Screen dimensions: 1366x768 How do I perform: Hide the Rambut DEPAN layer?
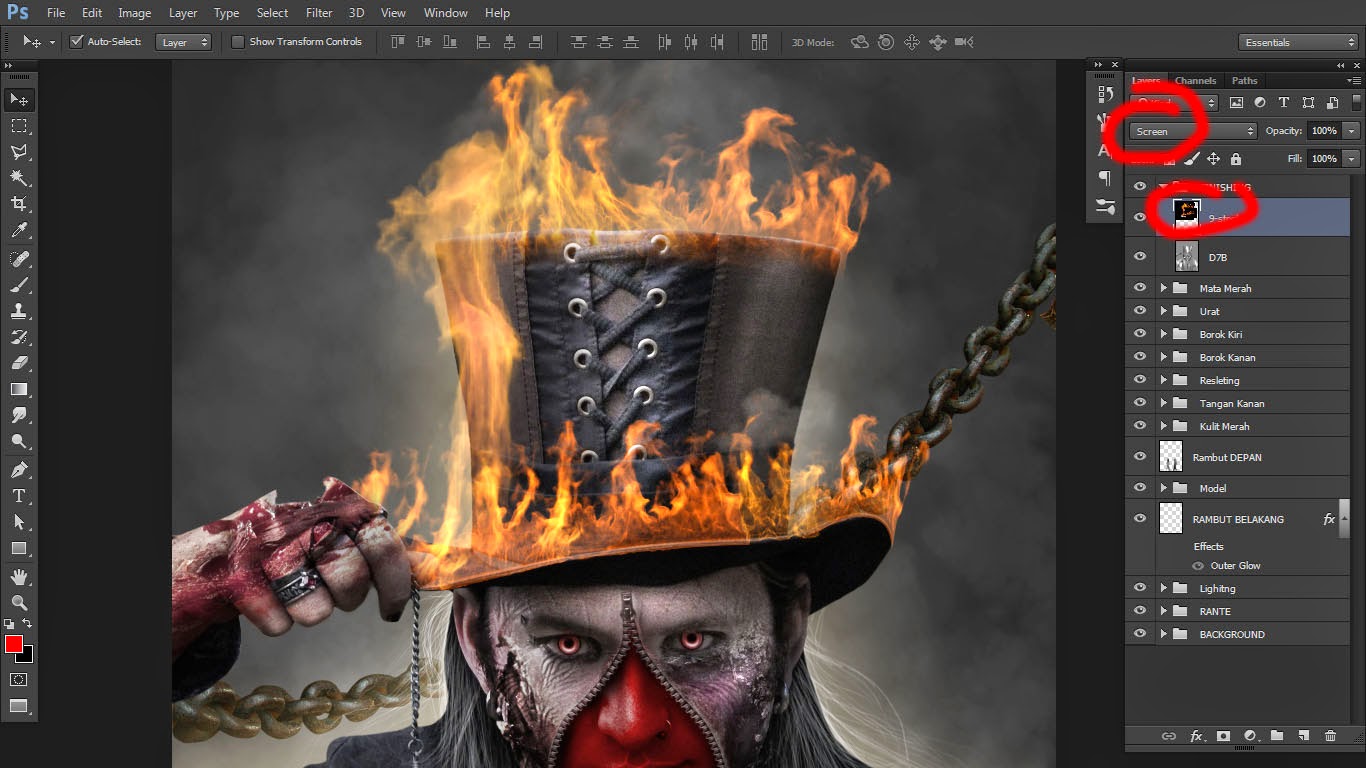[1140, 457]
